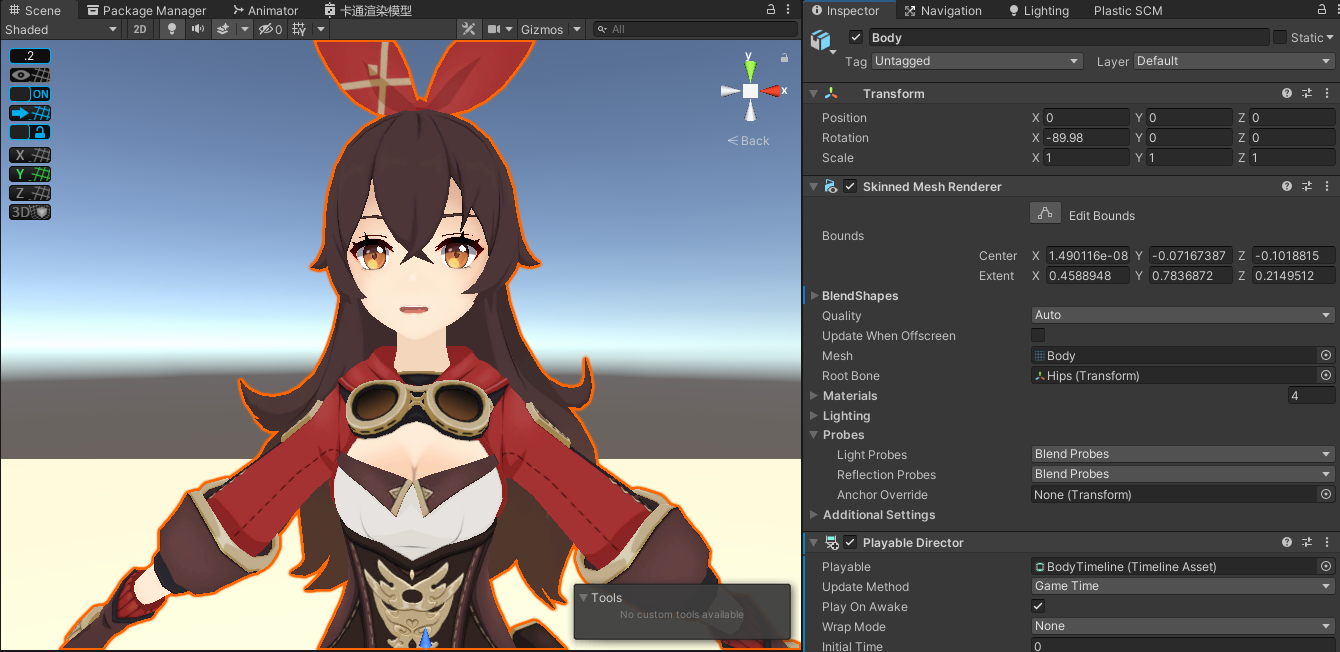This screenshot has width=1340, height=652.
Task: Toggle the ProGrids snap ON switch
Action: [30, 94]
